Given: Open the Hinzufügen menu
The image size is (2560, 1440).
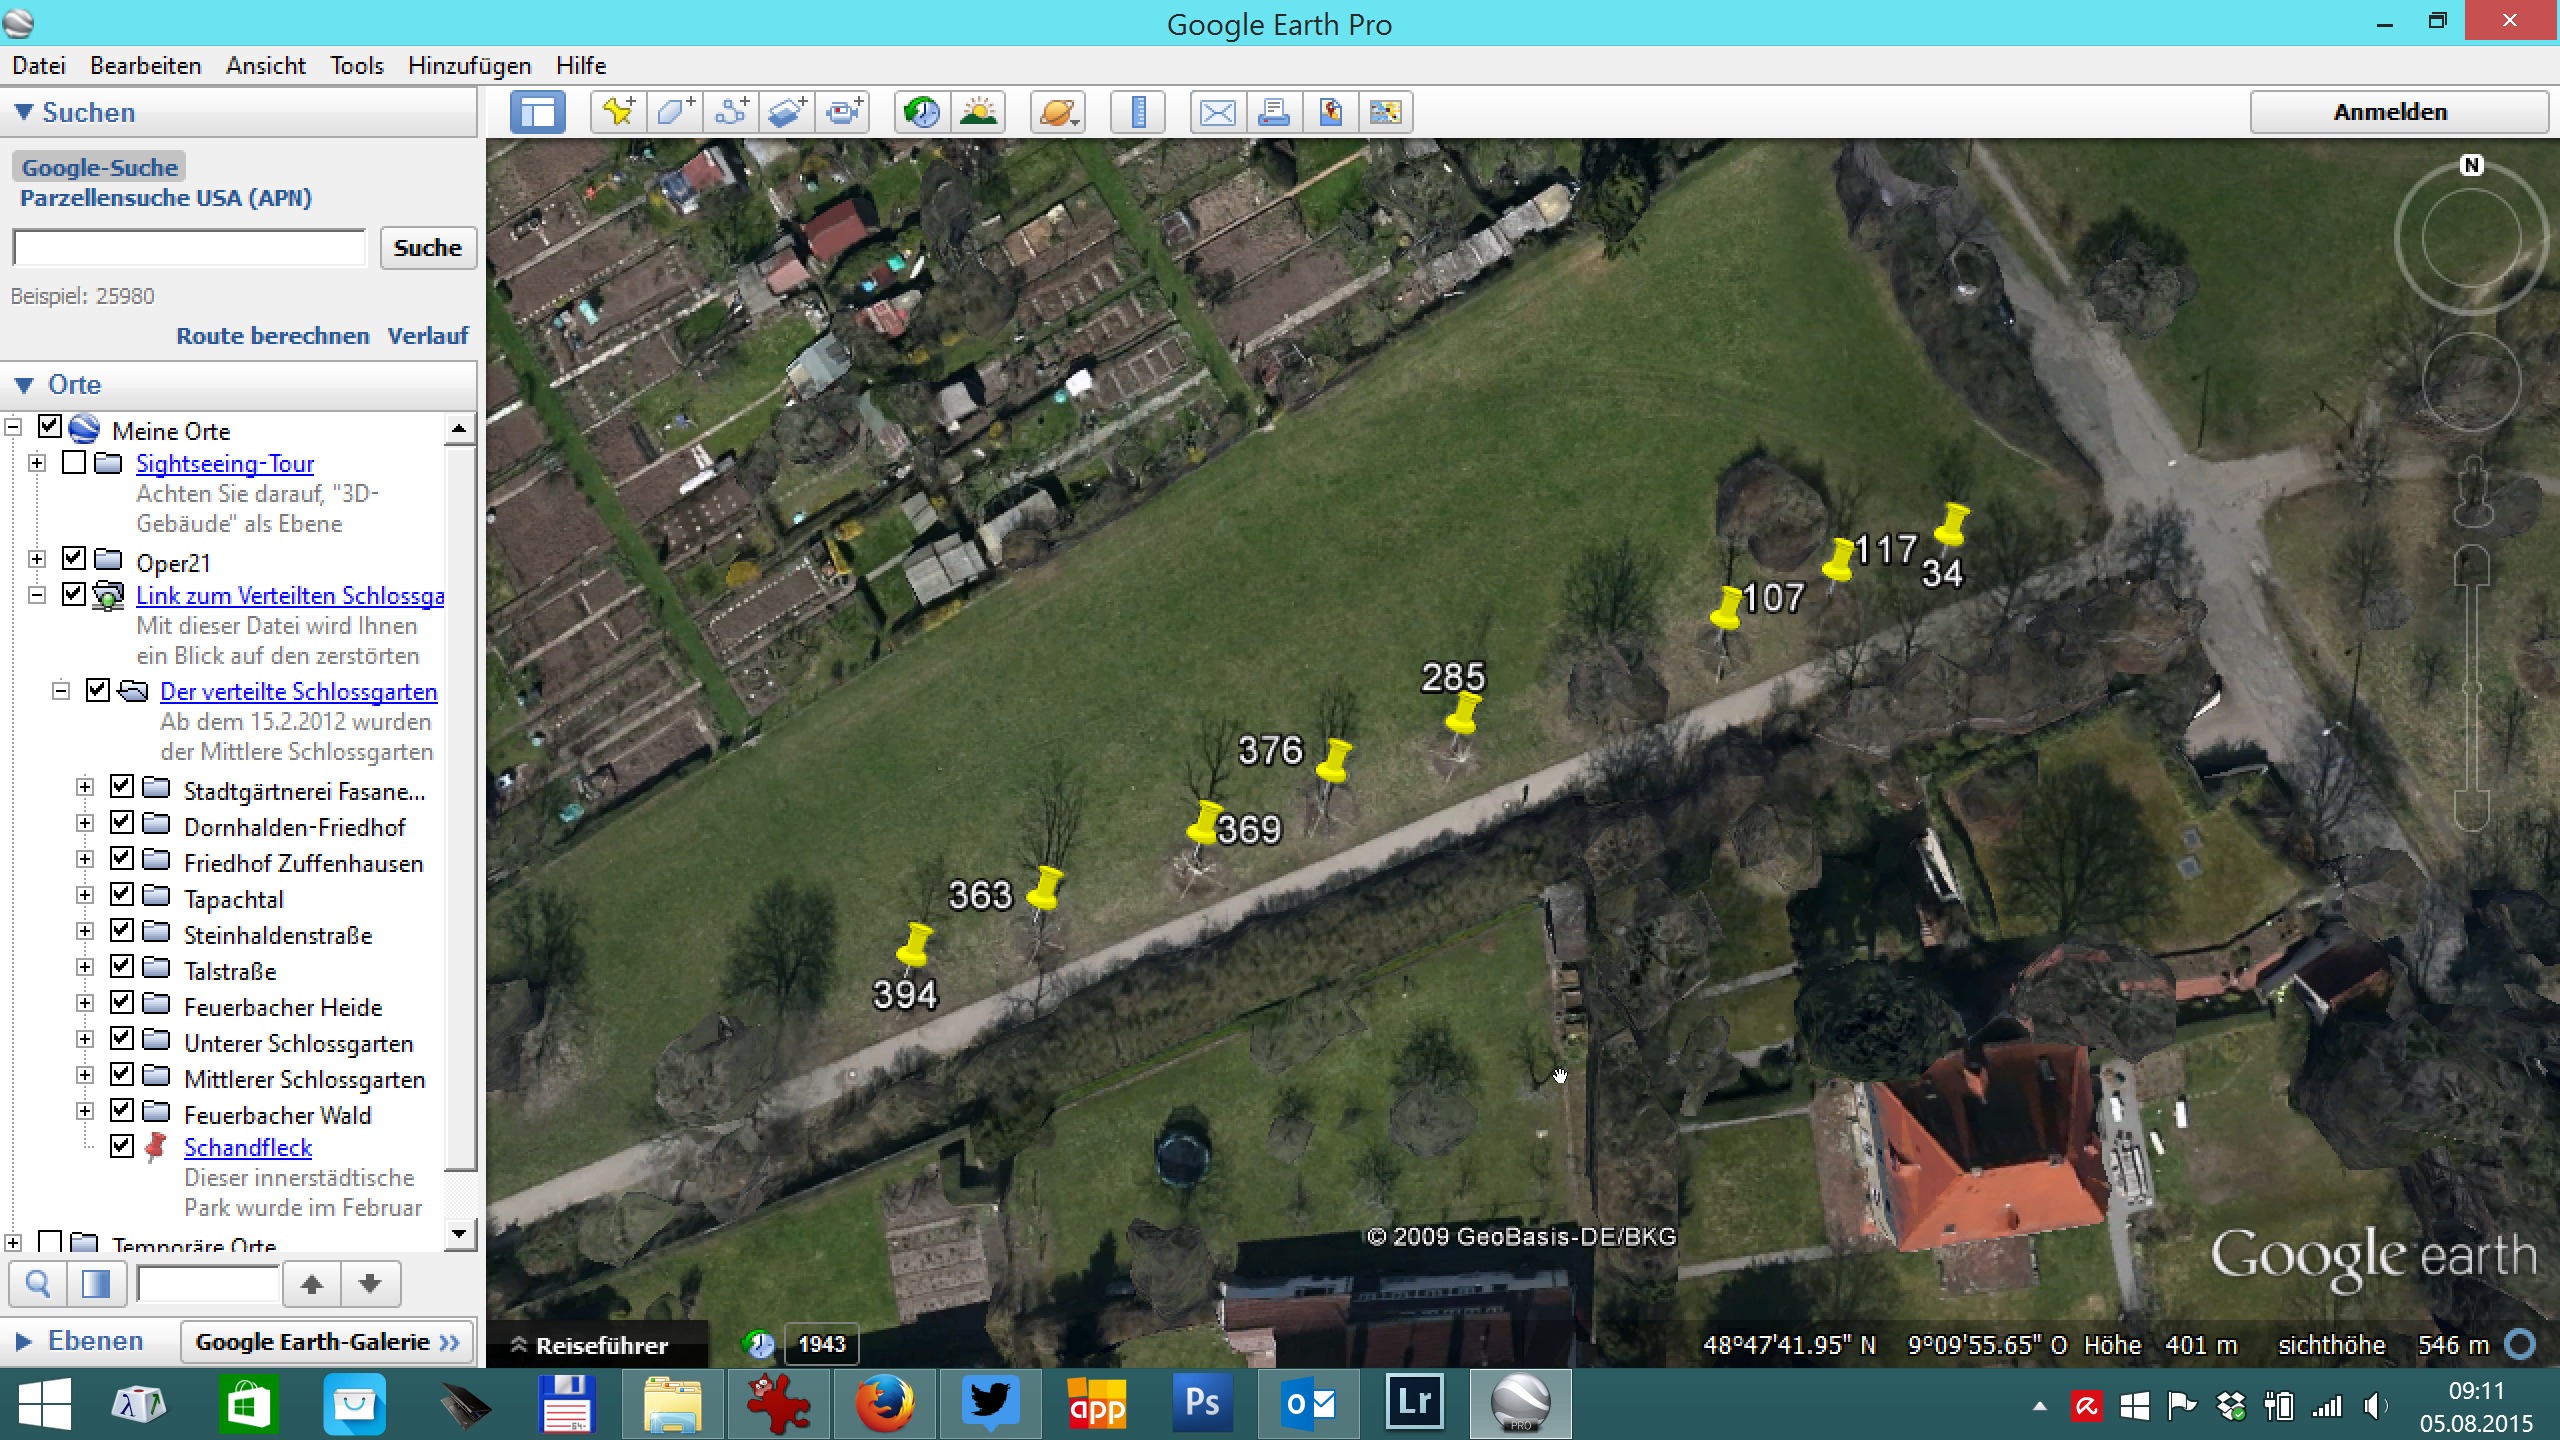Looking at the screenshot, I should [469, 66].
